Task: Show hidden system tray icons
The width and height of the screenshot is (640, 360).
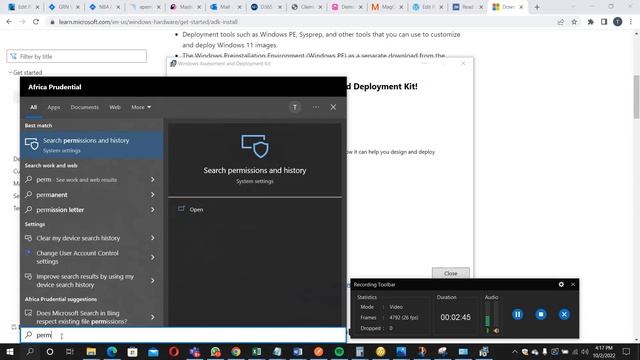Action: point(515,351)
